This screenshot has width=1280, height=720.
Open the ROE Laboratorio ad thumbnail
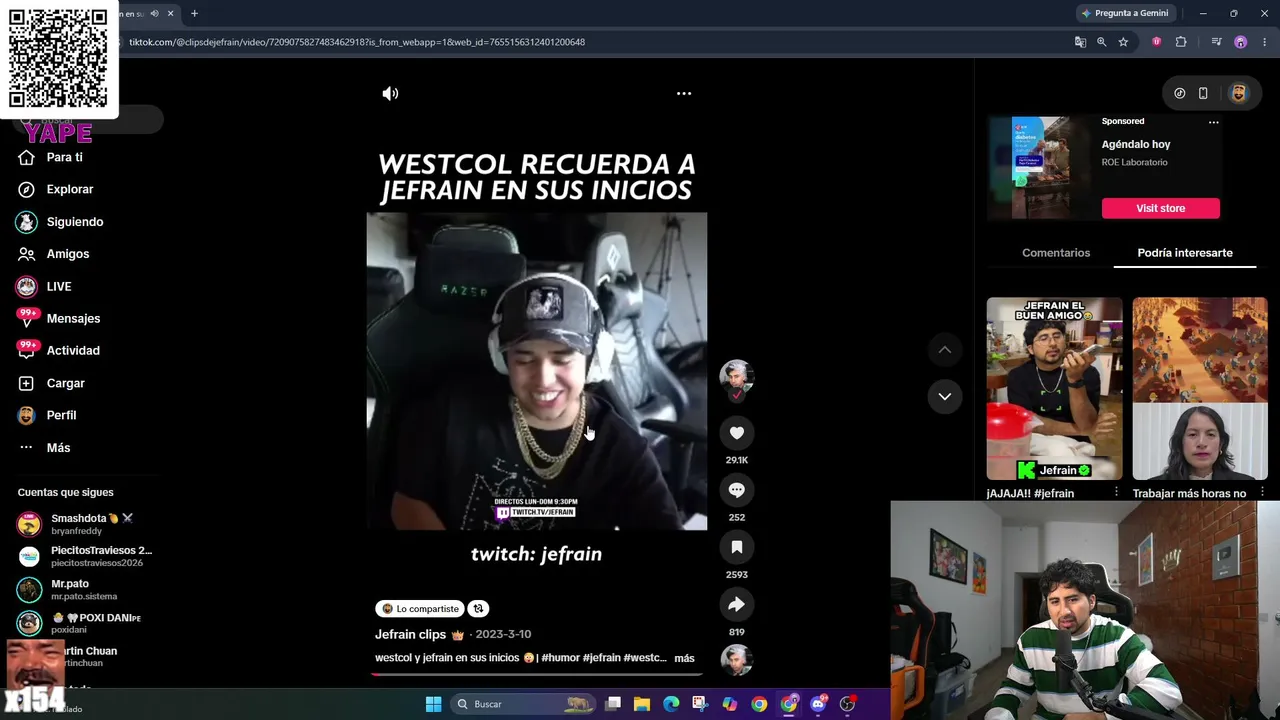[x=1040, y=167]
